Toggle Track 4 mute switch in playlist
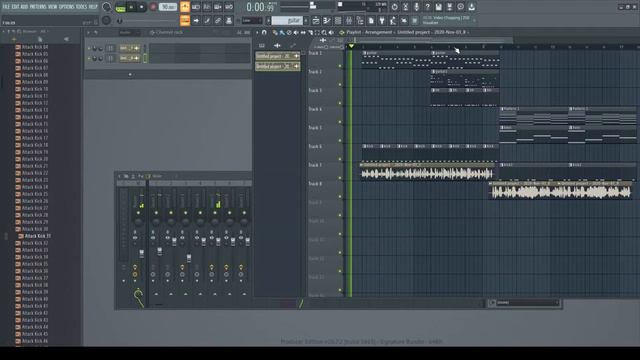640x360 pixels. tap(340, 122)
